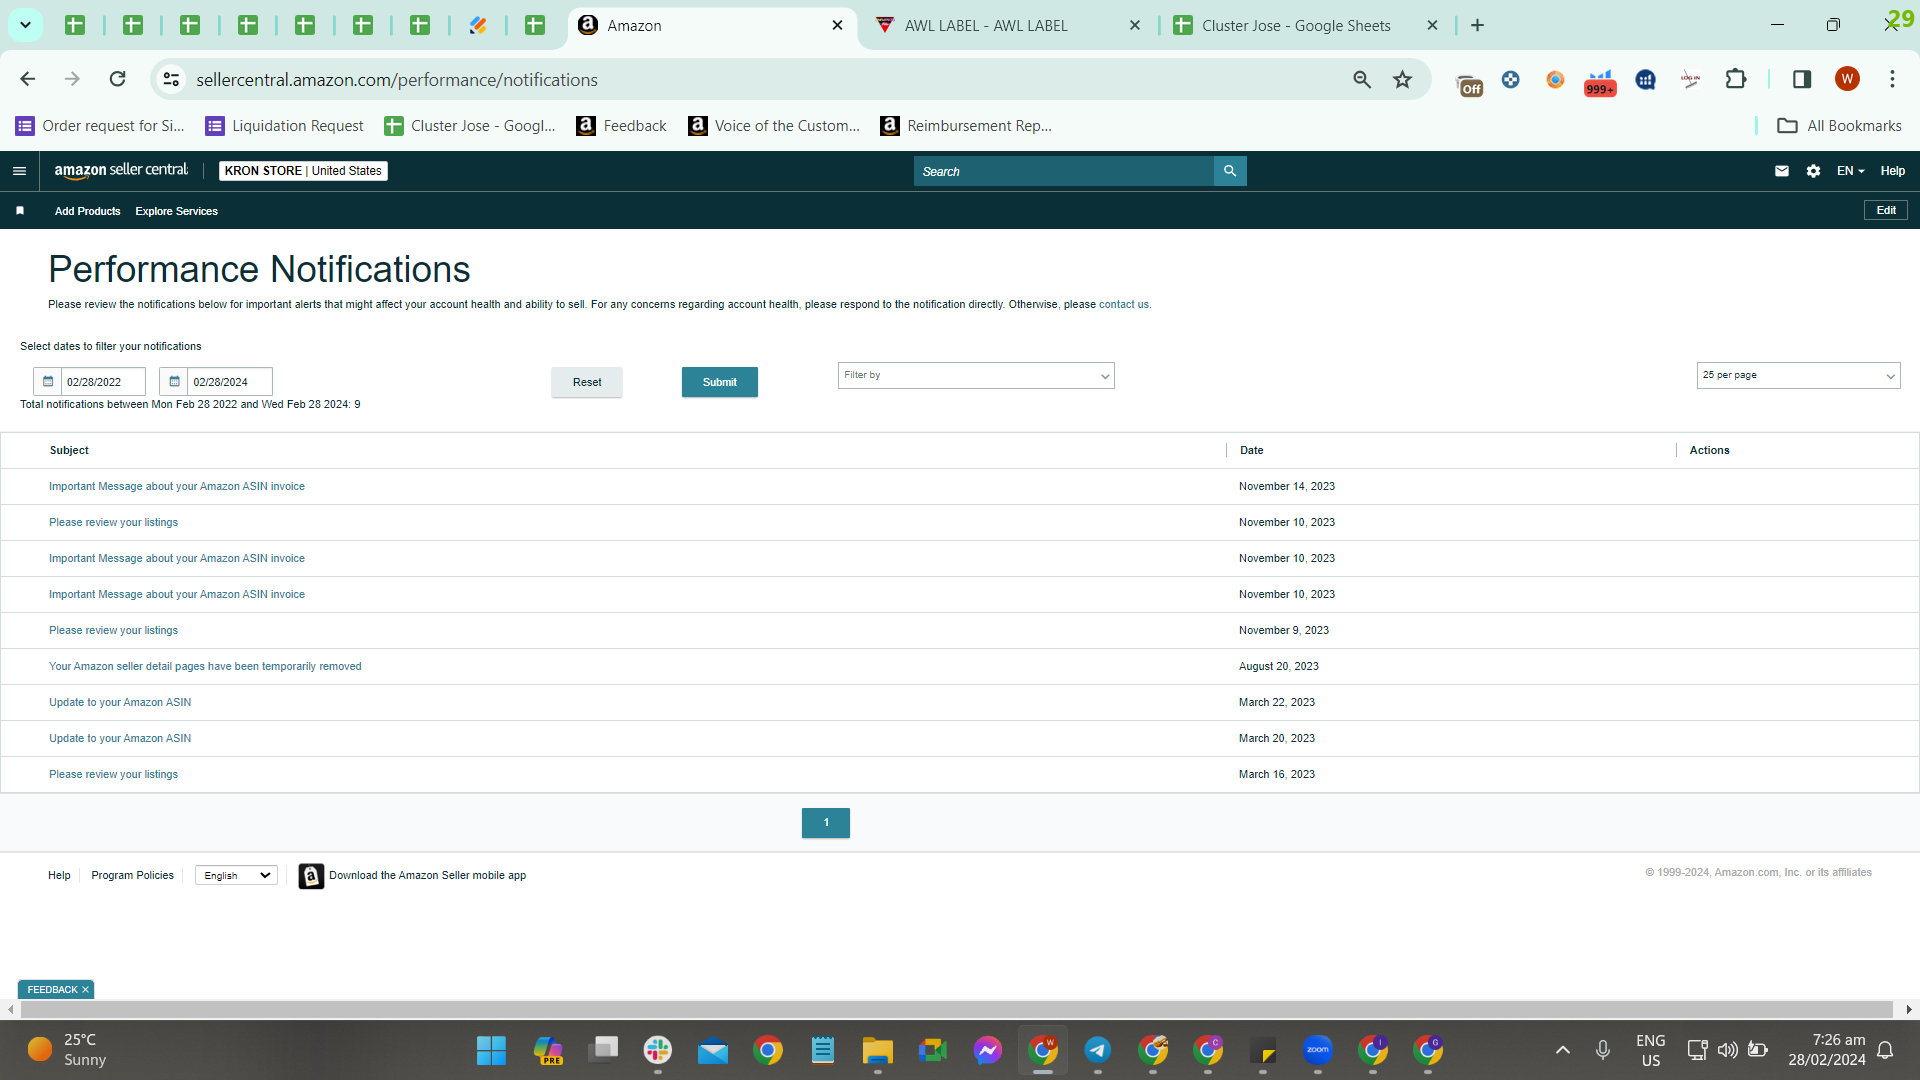Viewport: 1920px width, 1080px height.
Task: Open Telegram from the taskbar
Action: tap(1098, 1050)
